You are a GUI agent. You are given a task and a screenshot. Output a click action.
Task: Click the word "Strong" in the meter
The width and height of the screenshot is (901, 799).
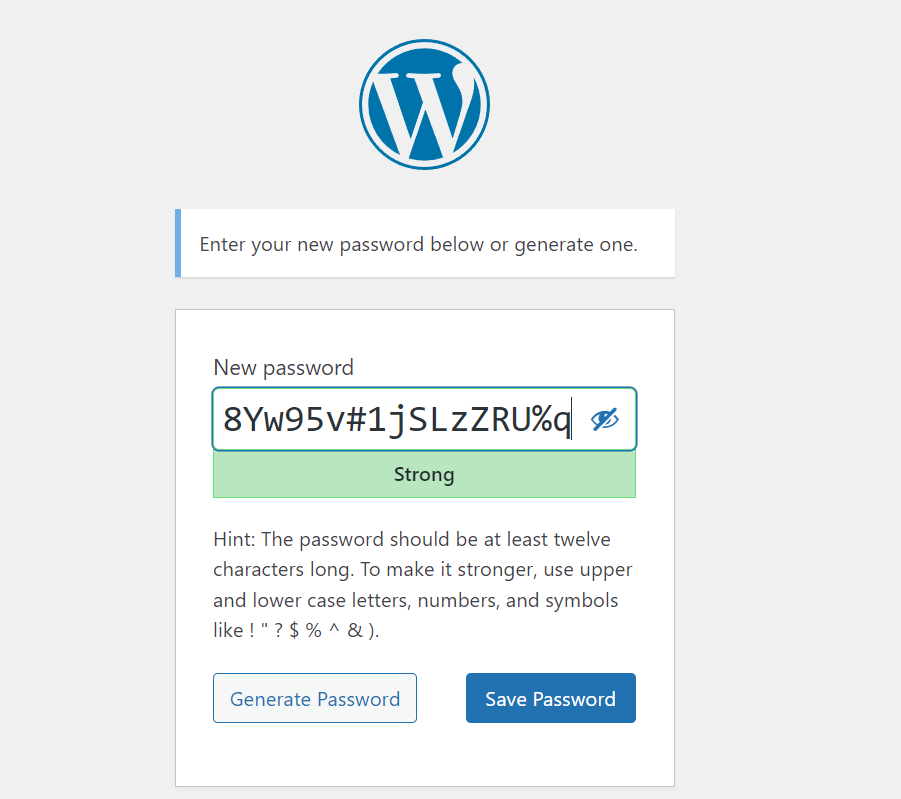point(424,475)
